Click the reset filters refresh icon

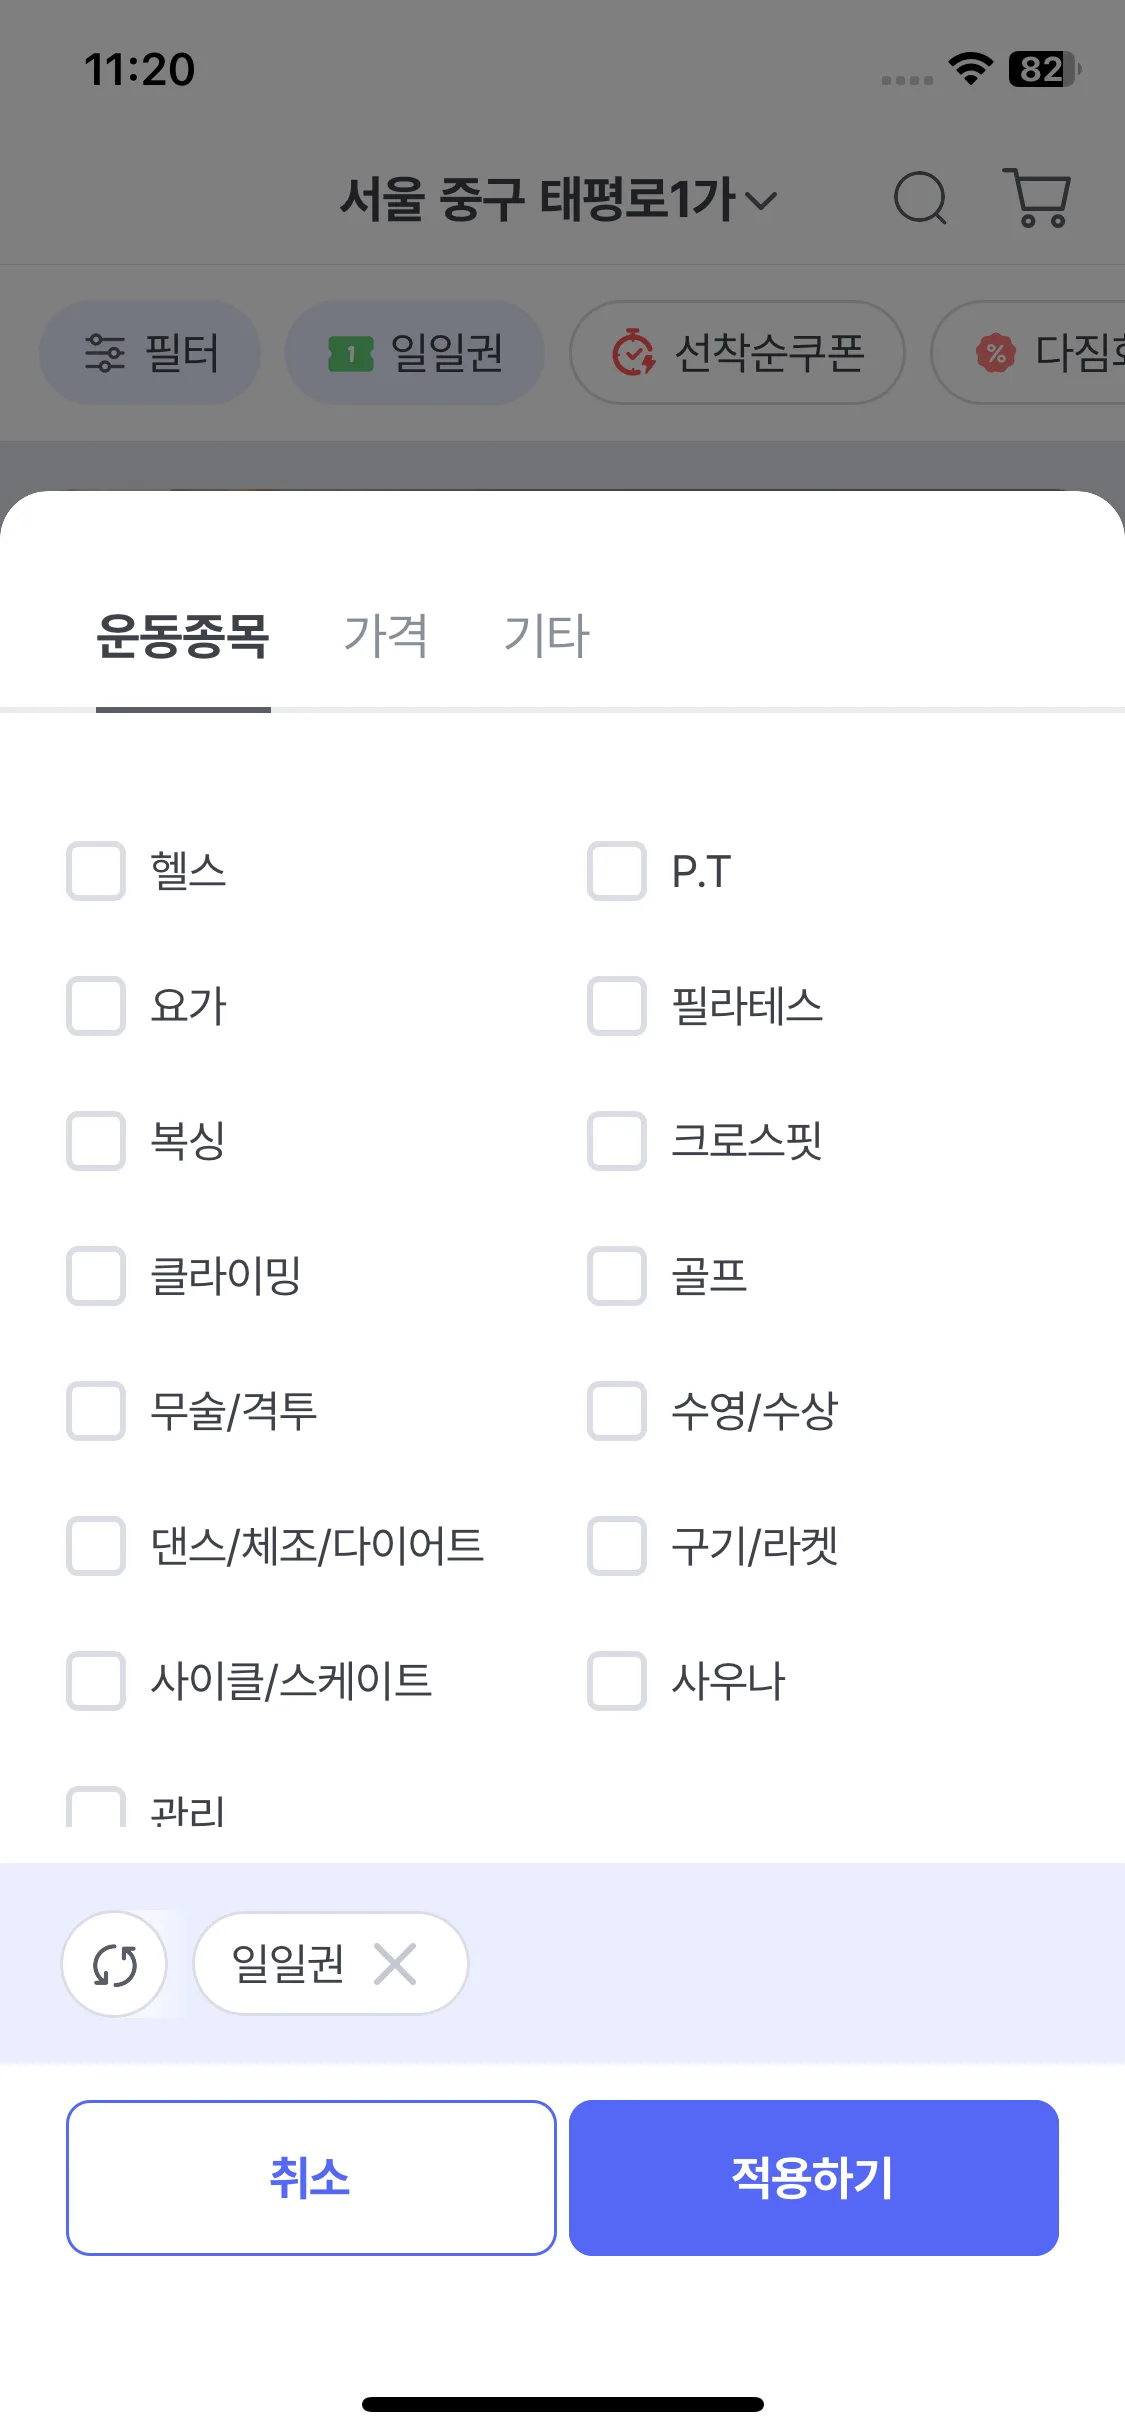[115, 1965]
